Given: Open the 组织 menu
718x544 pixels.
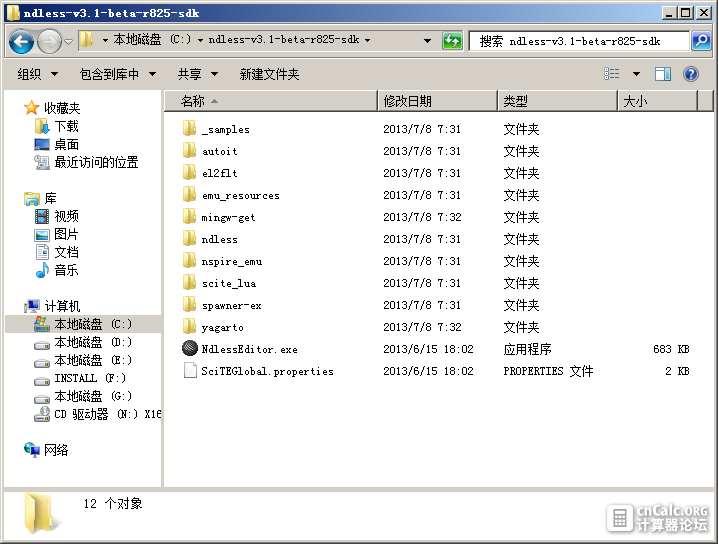Looking at the screenshot, I should (x=38, y=74).
